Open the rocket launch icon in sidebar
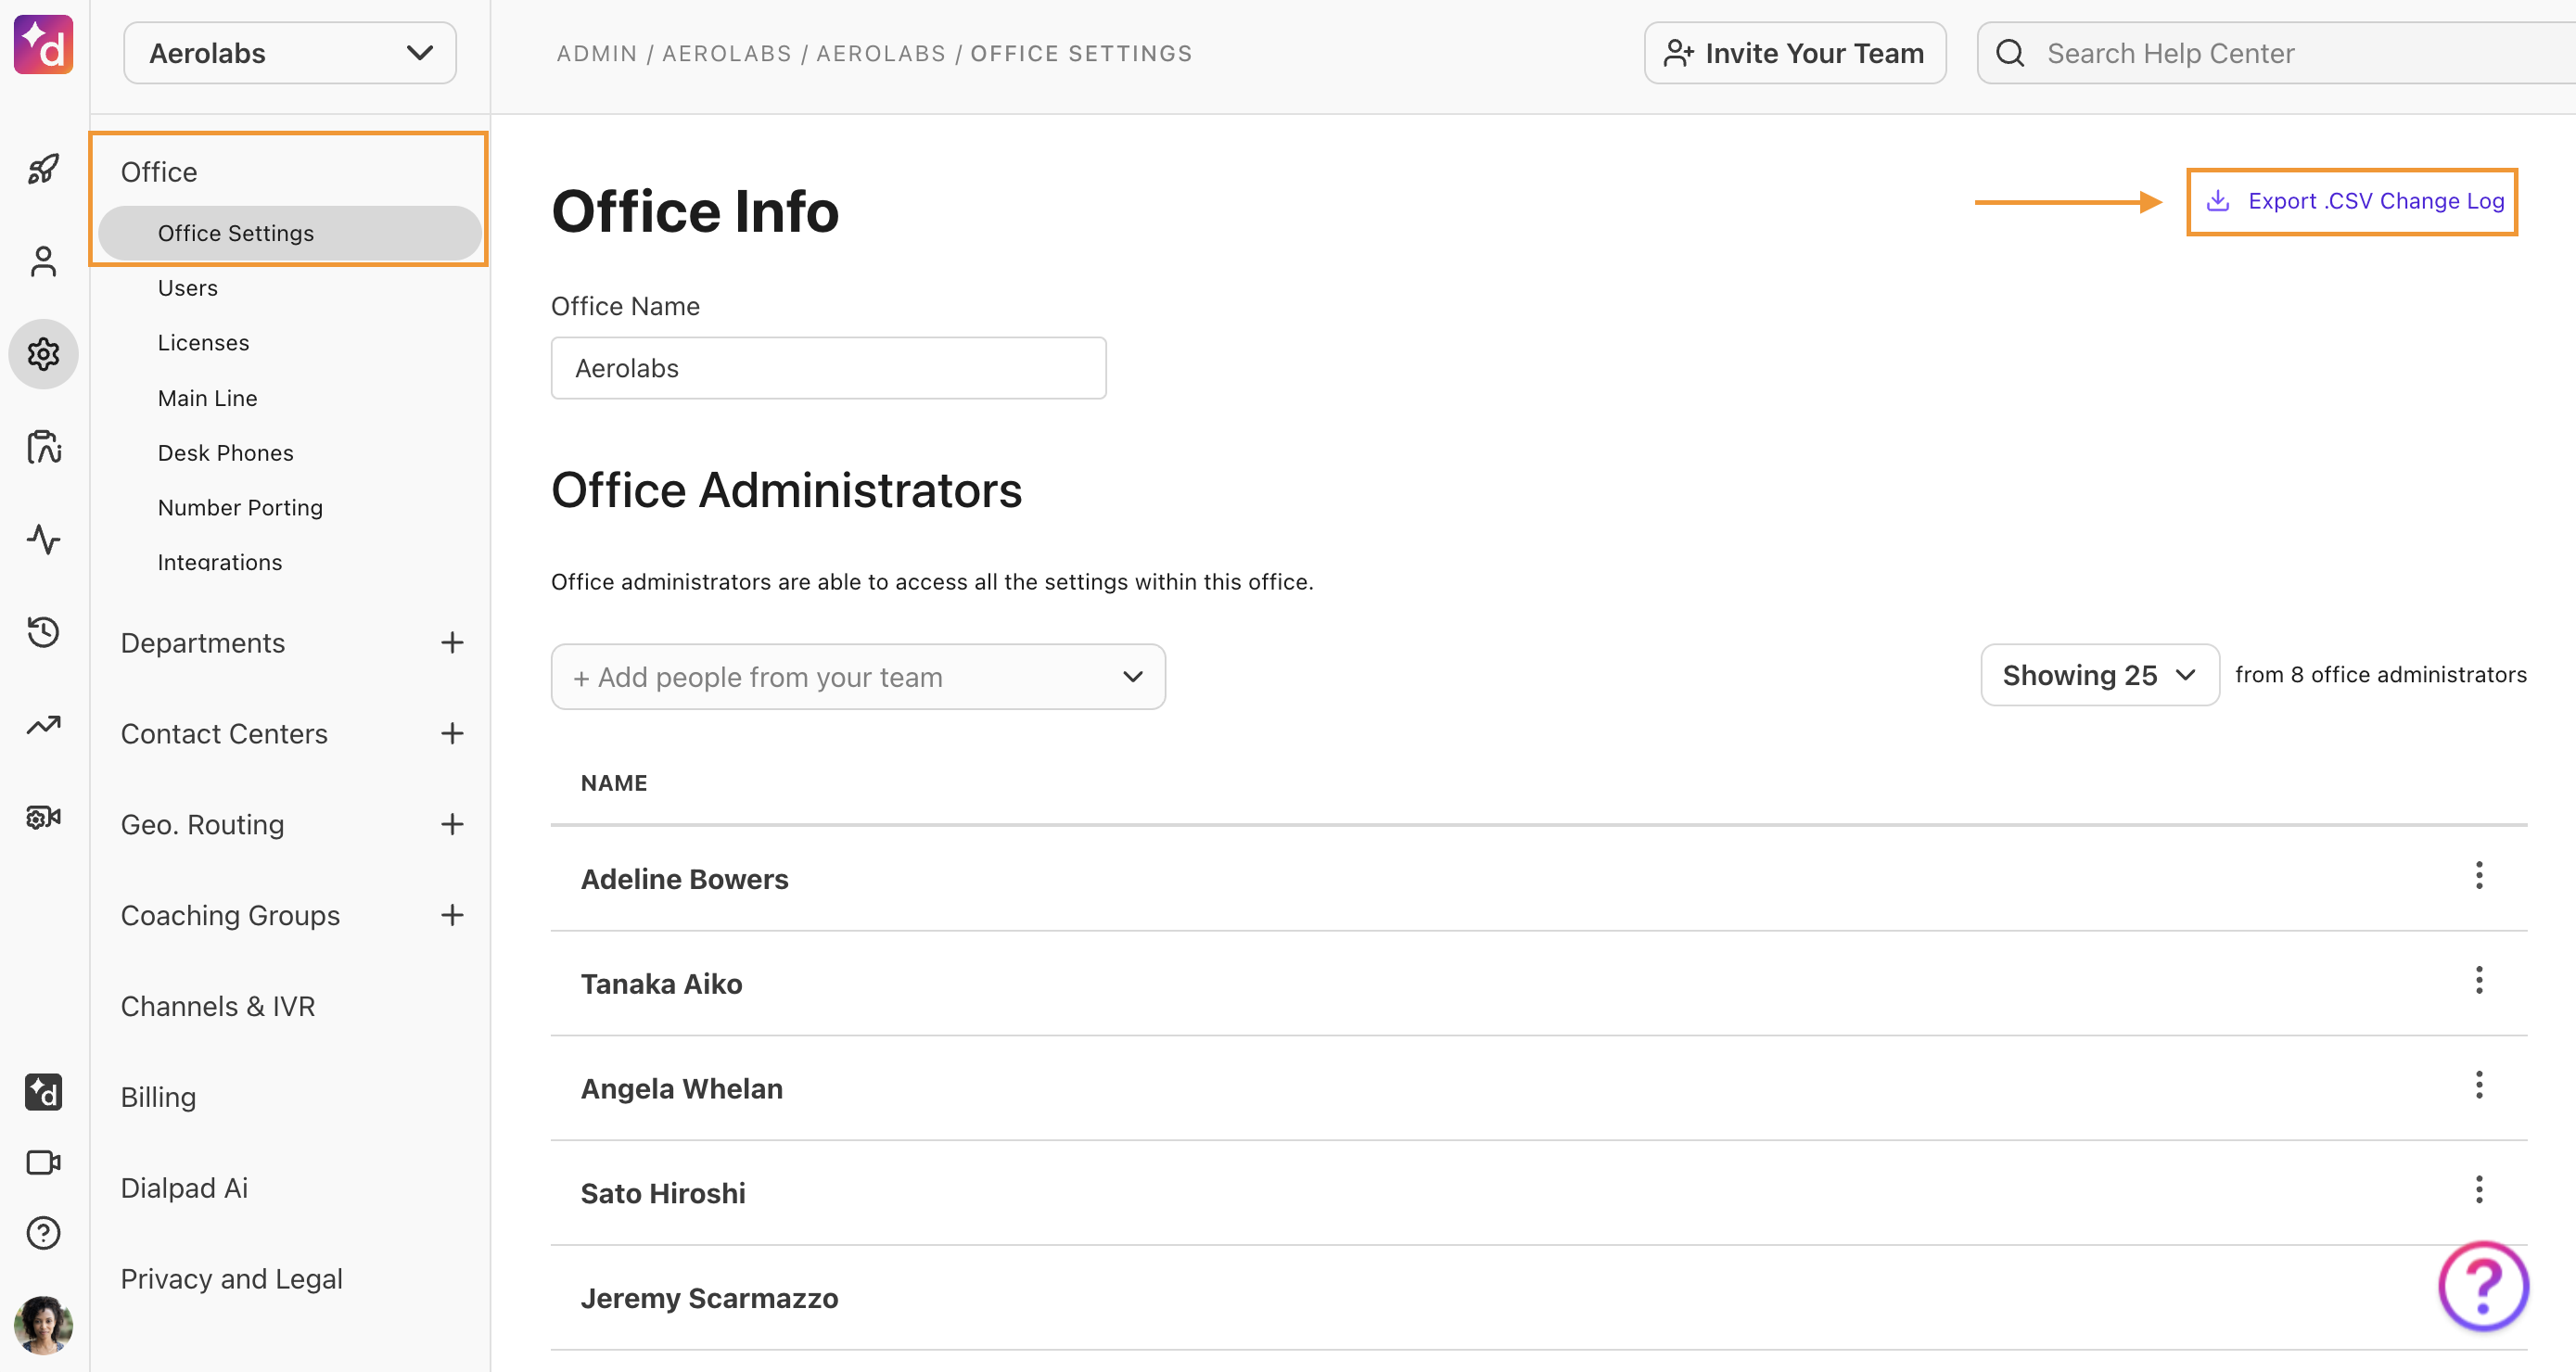The image size is (2576, 1372). point(43,169)
